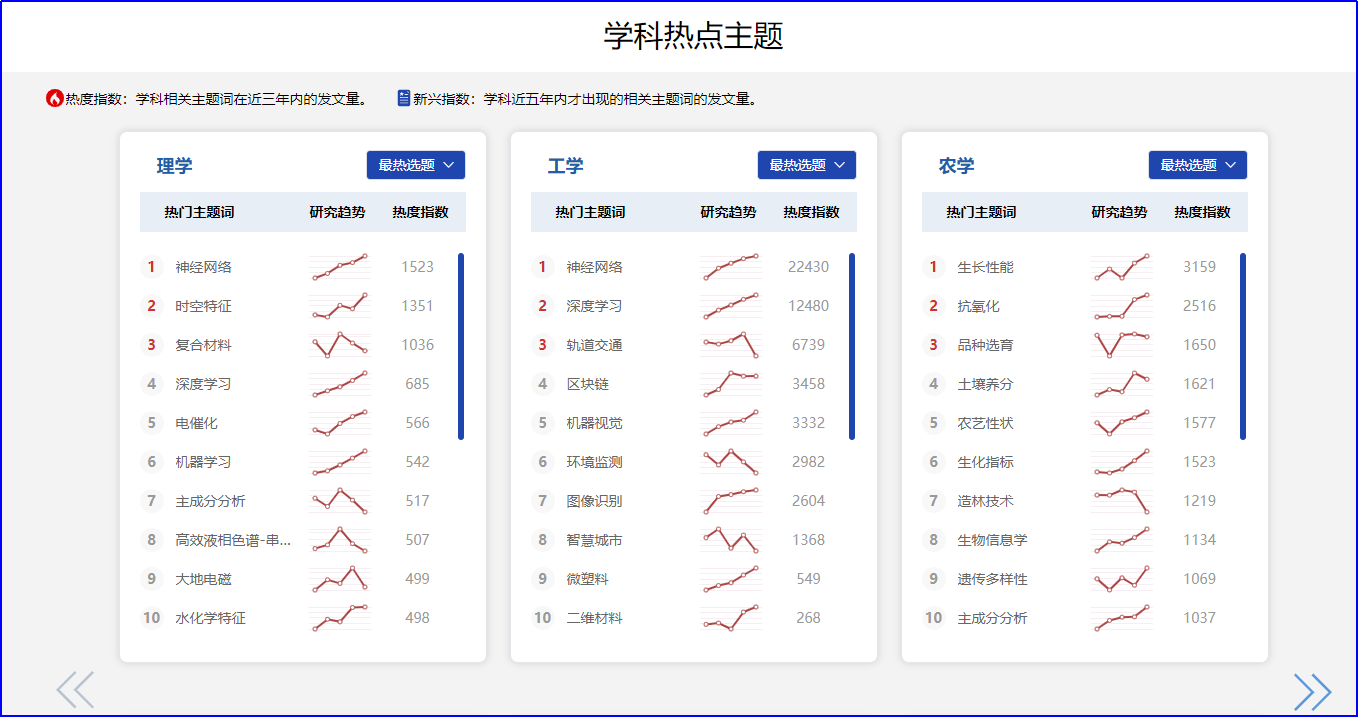1358x719 pixels.
Task: Click the blue document icon beside 新兴指数
Action: (x=404, y=98)
